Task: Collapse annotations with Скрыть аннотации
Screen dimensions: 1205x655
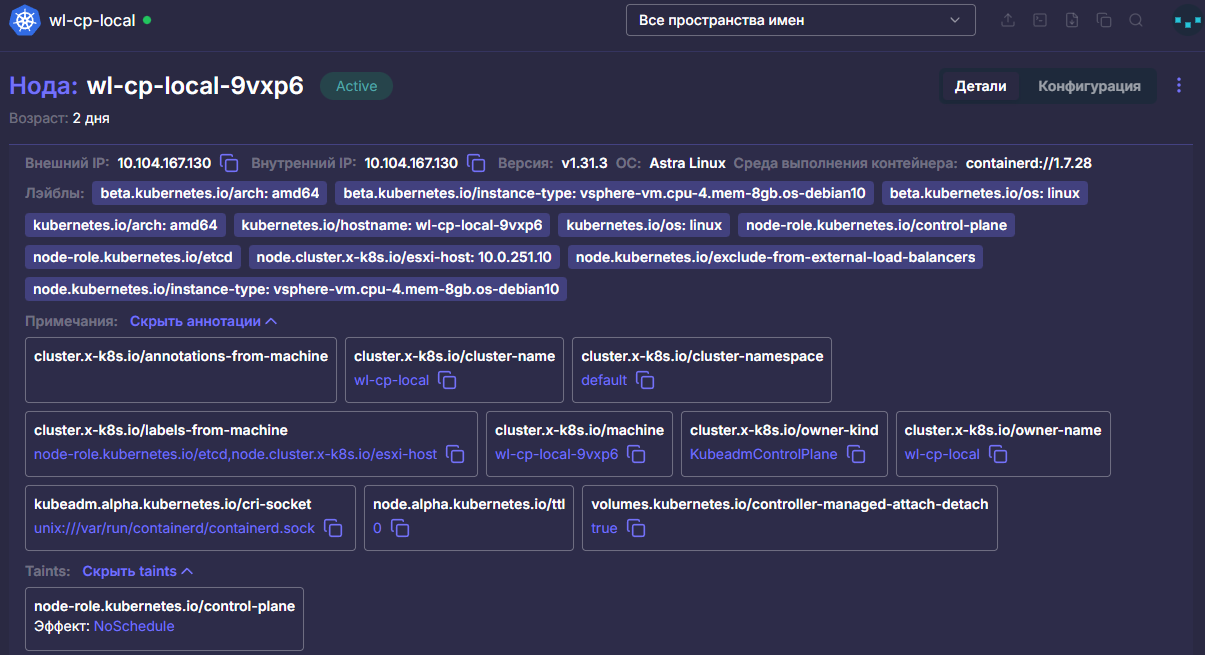Action: 203,322
